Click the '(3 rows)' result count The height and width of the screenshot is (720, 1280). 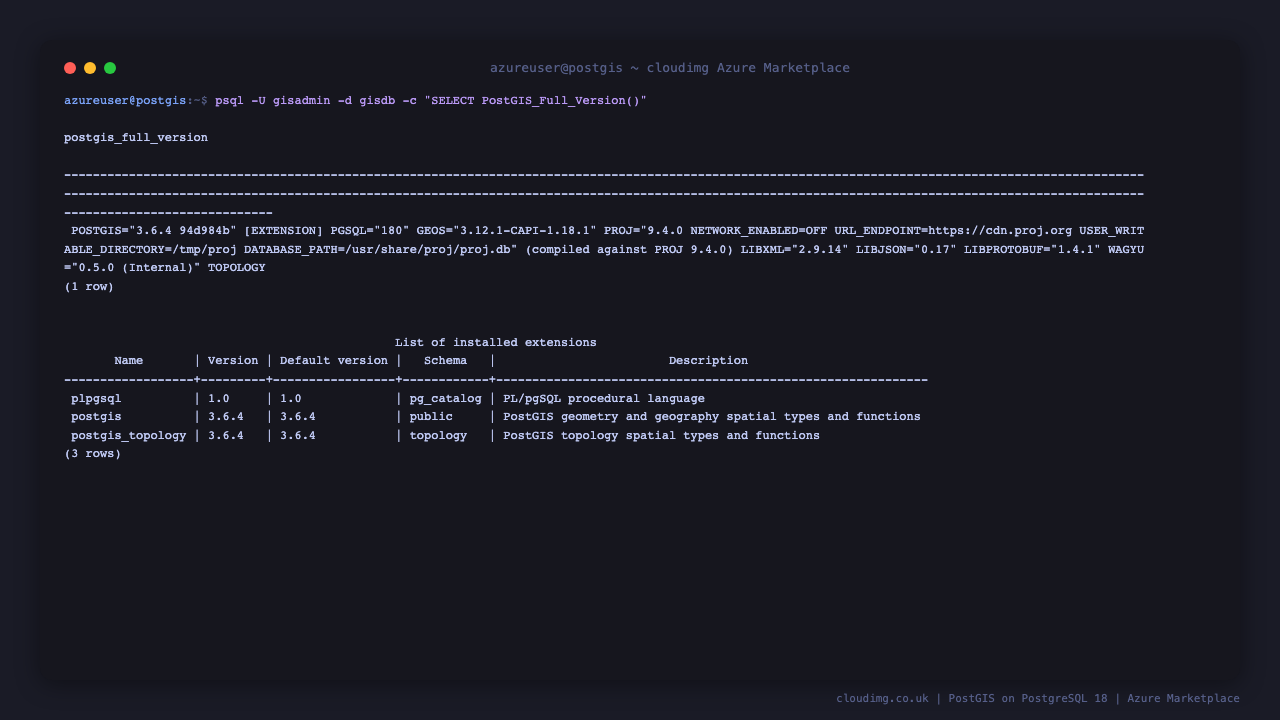pyautogui.click(x=93, y=454)
